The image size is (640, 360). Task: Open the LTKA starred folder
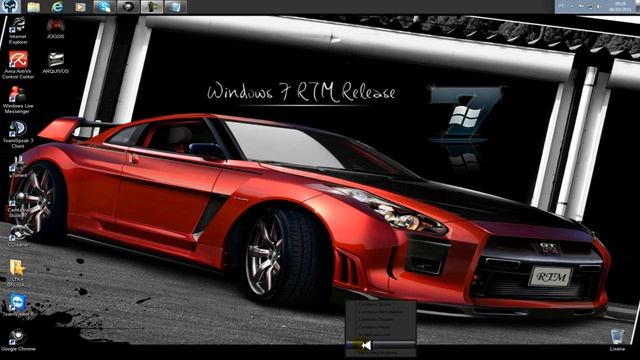[x=18, y=273]
